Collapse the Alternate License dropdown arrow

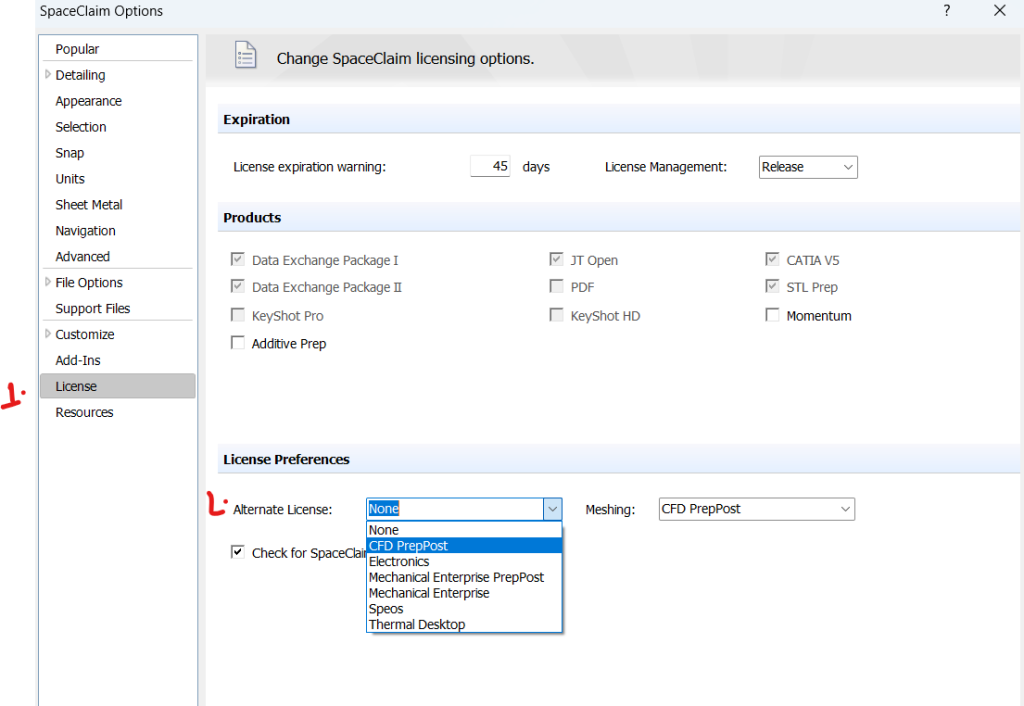tap(553, 509)
